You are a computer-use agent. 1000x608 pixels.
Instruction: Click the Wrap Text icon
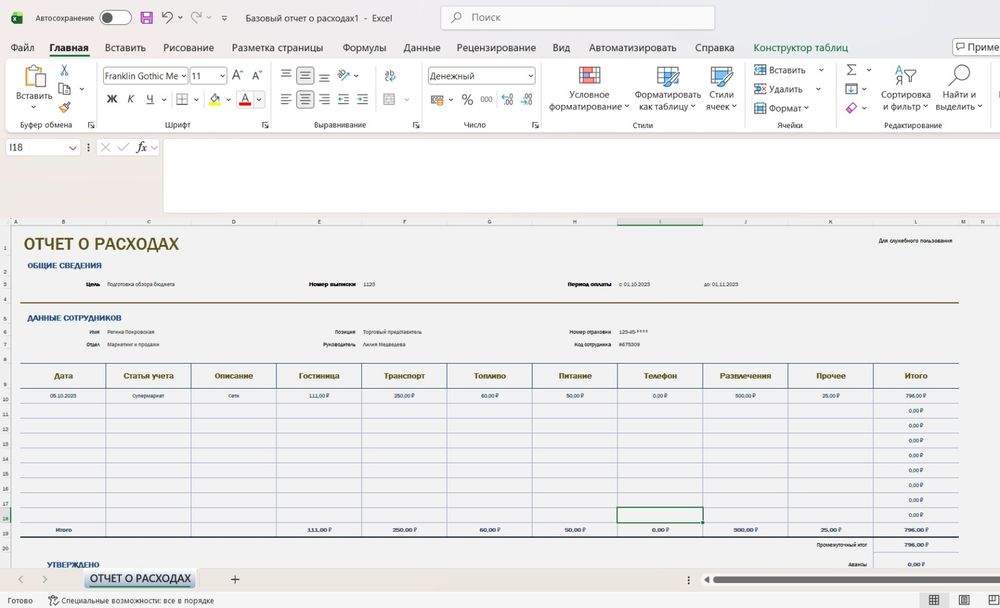pos(390,76)
